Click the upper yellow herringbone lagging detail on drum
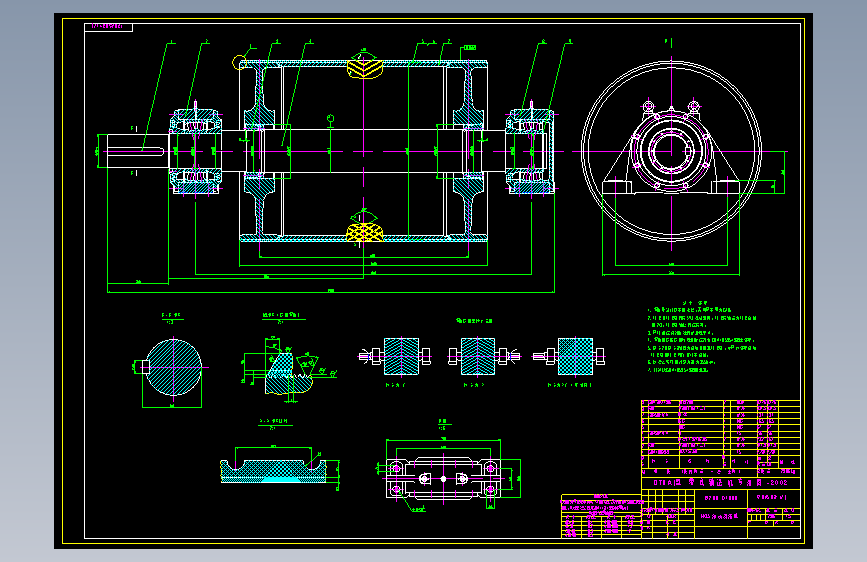Screen dimensions: 867x562 [364, 68]
